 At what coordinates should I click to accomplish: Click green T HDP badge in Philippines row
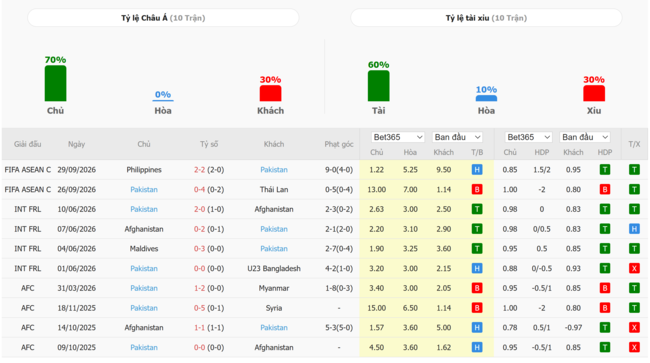point(605,169)
